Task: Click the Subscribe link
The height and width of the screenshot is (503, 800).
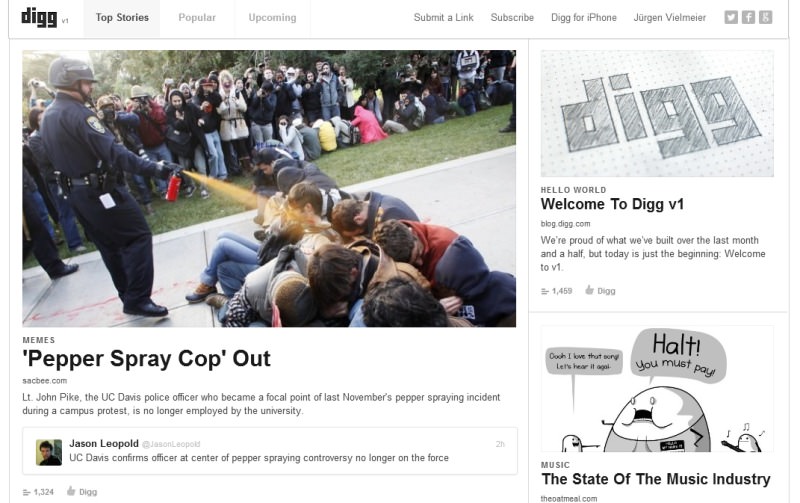Action: [512, 18]
